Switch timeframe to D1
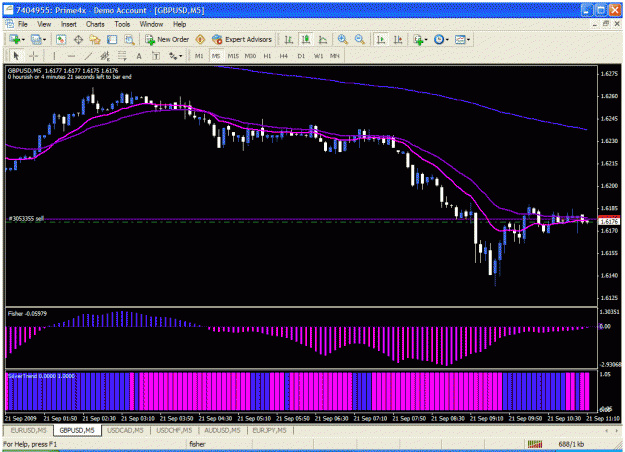The width and height of the screenshot is (625, 452). (301, 56)
